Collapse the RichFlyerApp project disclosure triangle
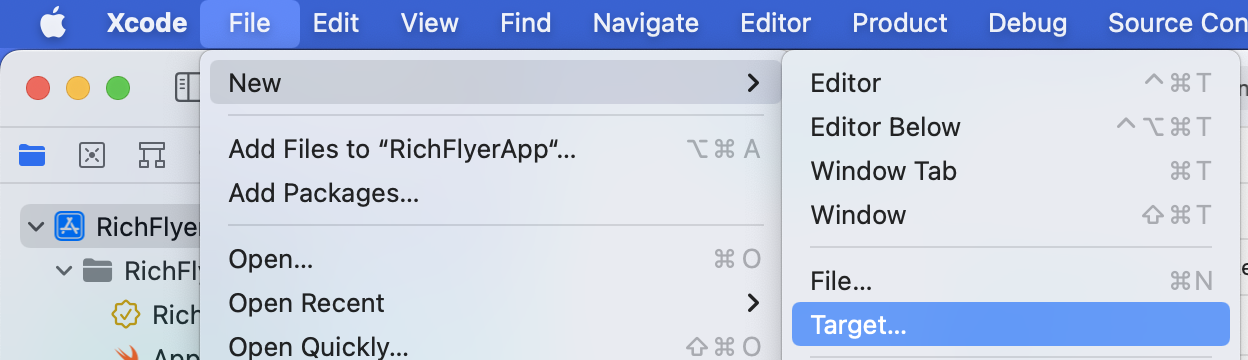This screenshot has height=360, width=1248. [36, 226]
